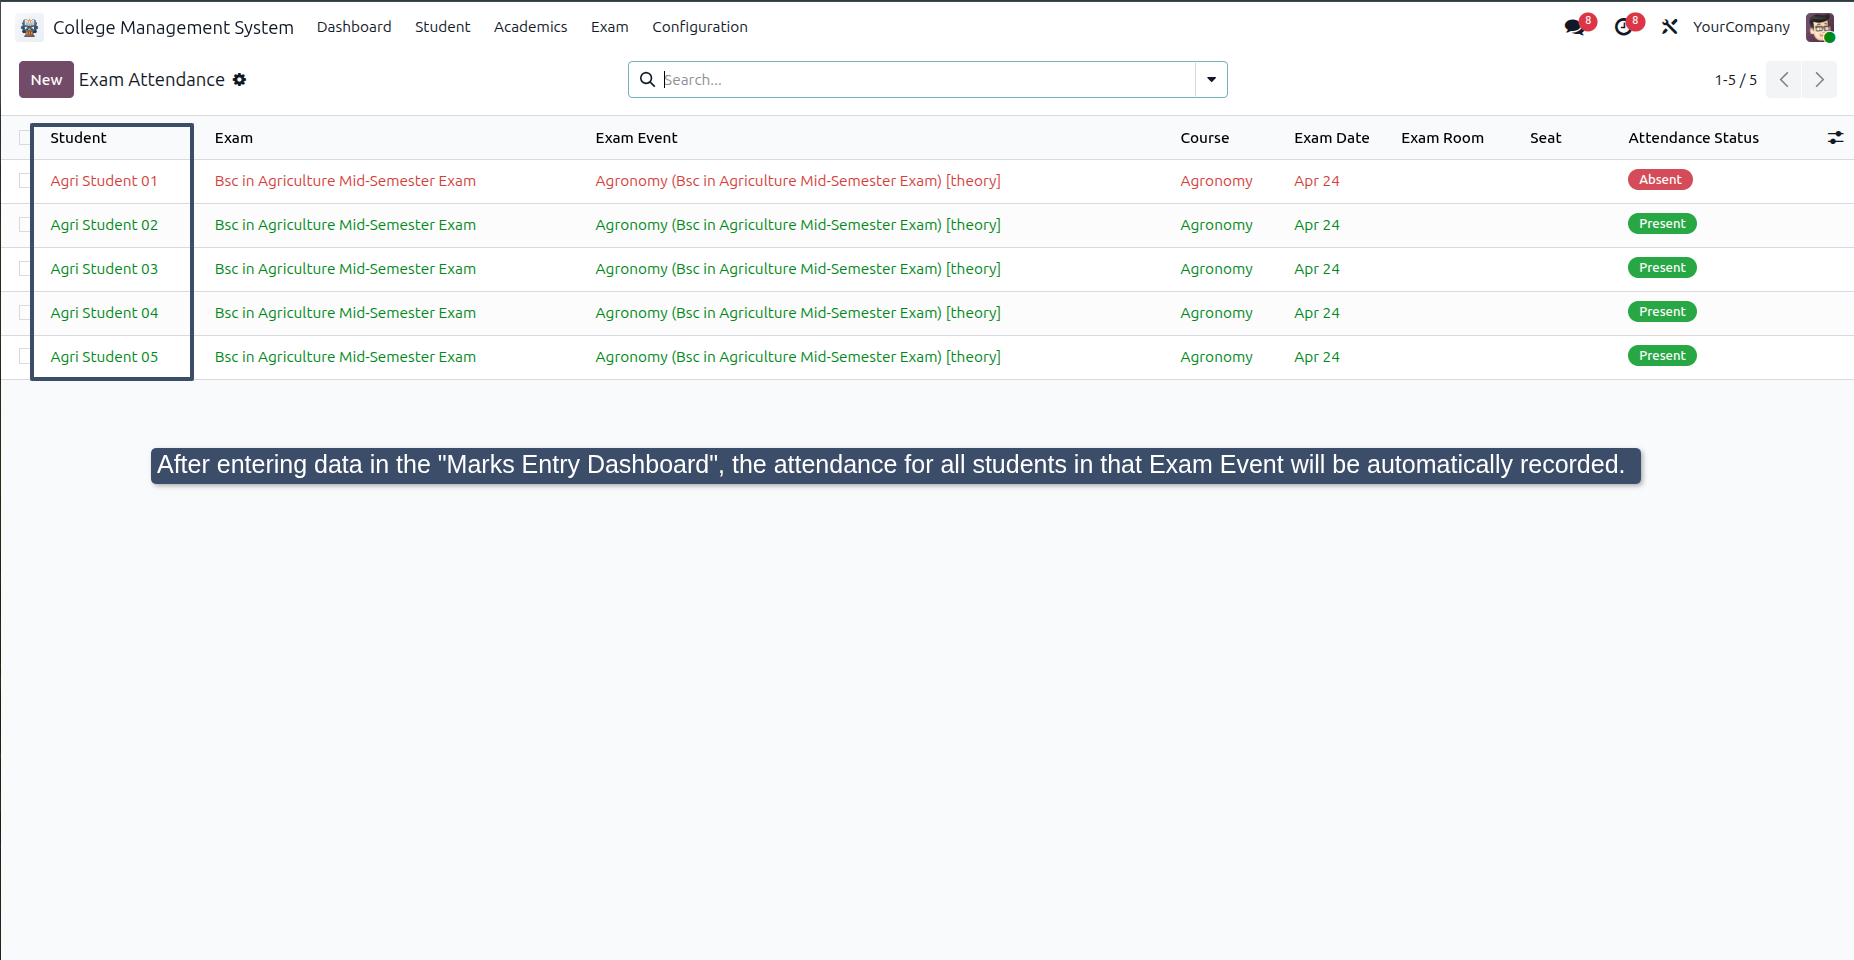
Task: Check the Agri Student 03 row checkbox
Action: (25, 269)
